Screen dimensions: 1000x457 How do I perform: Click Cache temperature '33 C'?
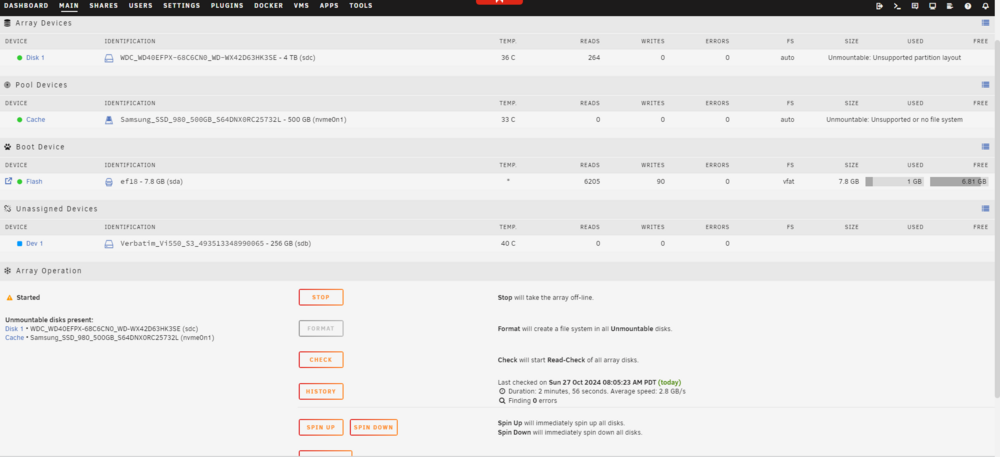pyautogui.click(x=508, y=120)
